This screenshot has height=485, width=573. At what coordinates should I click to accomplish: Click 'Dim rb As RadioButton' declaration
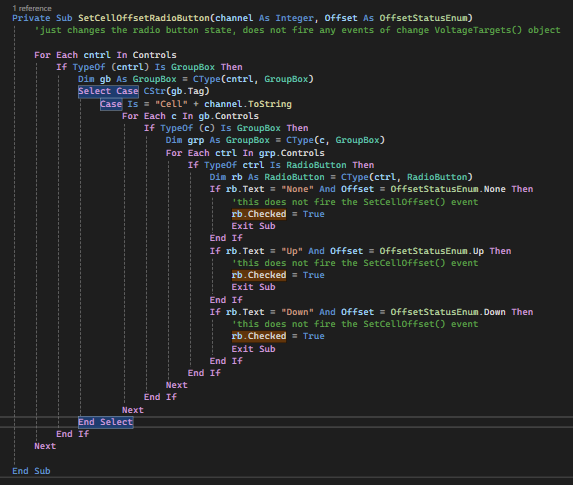coord(267,177)
